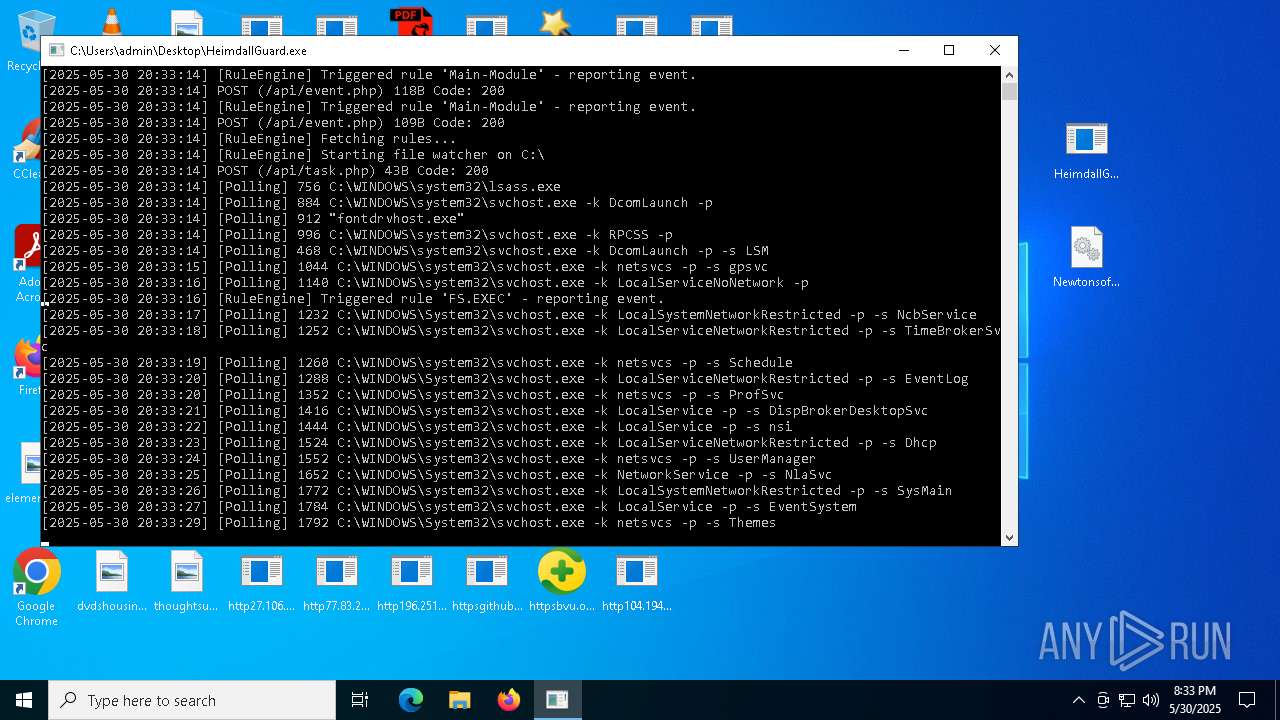Maximize the HeimdallGuard console window
The width and height of the screenshot is (1280, 720).
tap(949, 50)
